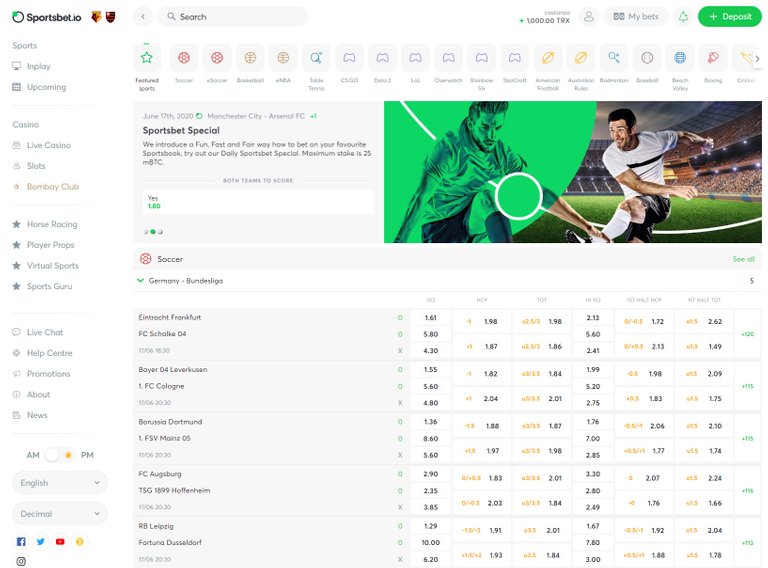
Task: Select the American Football icon
Action: coord(548,58)
